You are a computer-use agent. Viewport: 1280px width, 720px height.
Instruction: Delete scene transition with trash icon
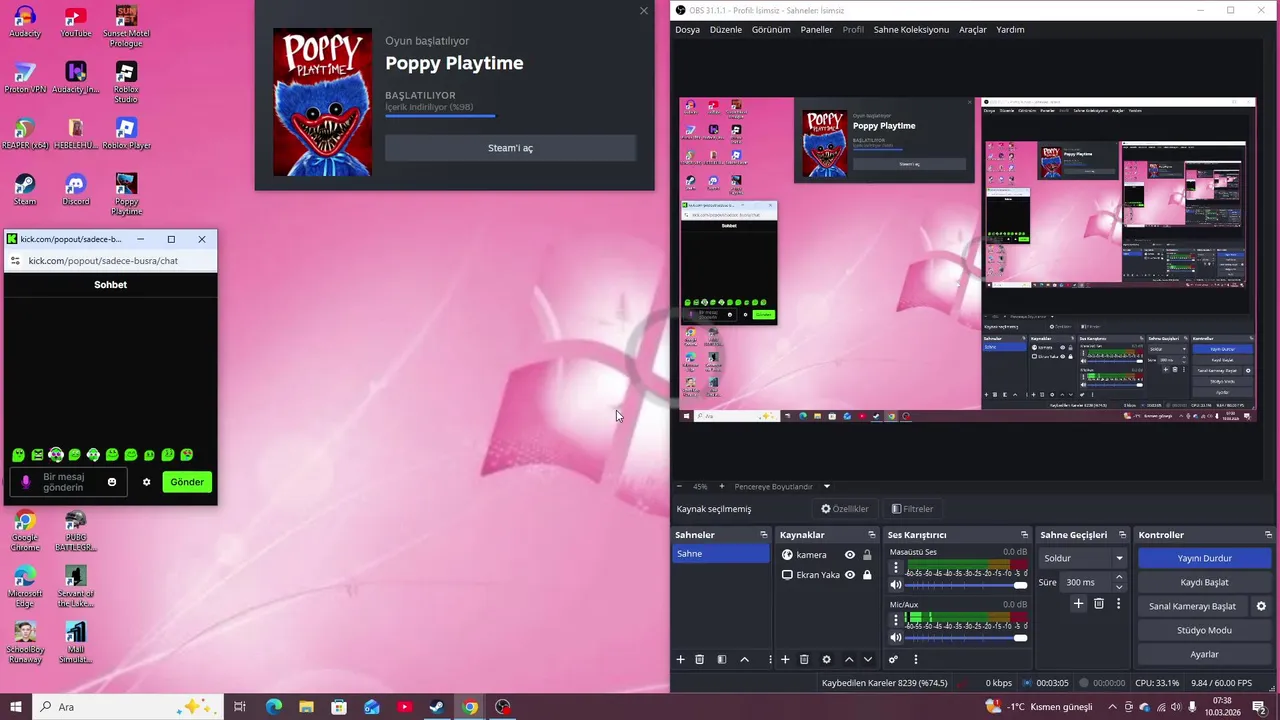pos(1099,604)
